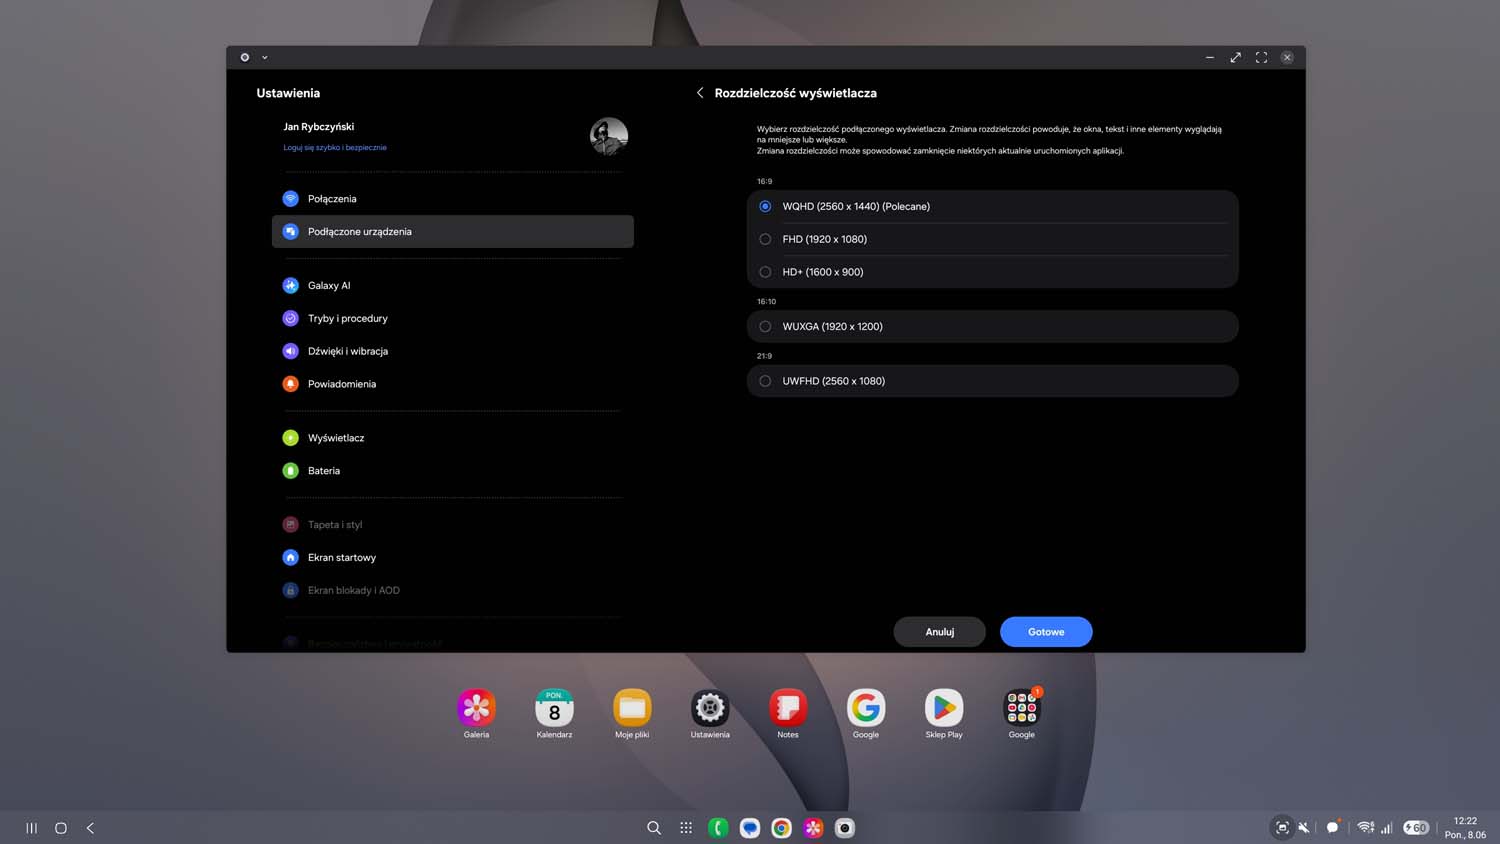The image size is (1500, 844).
Task: Click the Anuluj button
Action: click(939, 632)
